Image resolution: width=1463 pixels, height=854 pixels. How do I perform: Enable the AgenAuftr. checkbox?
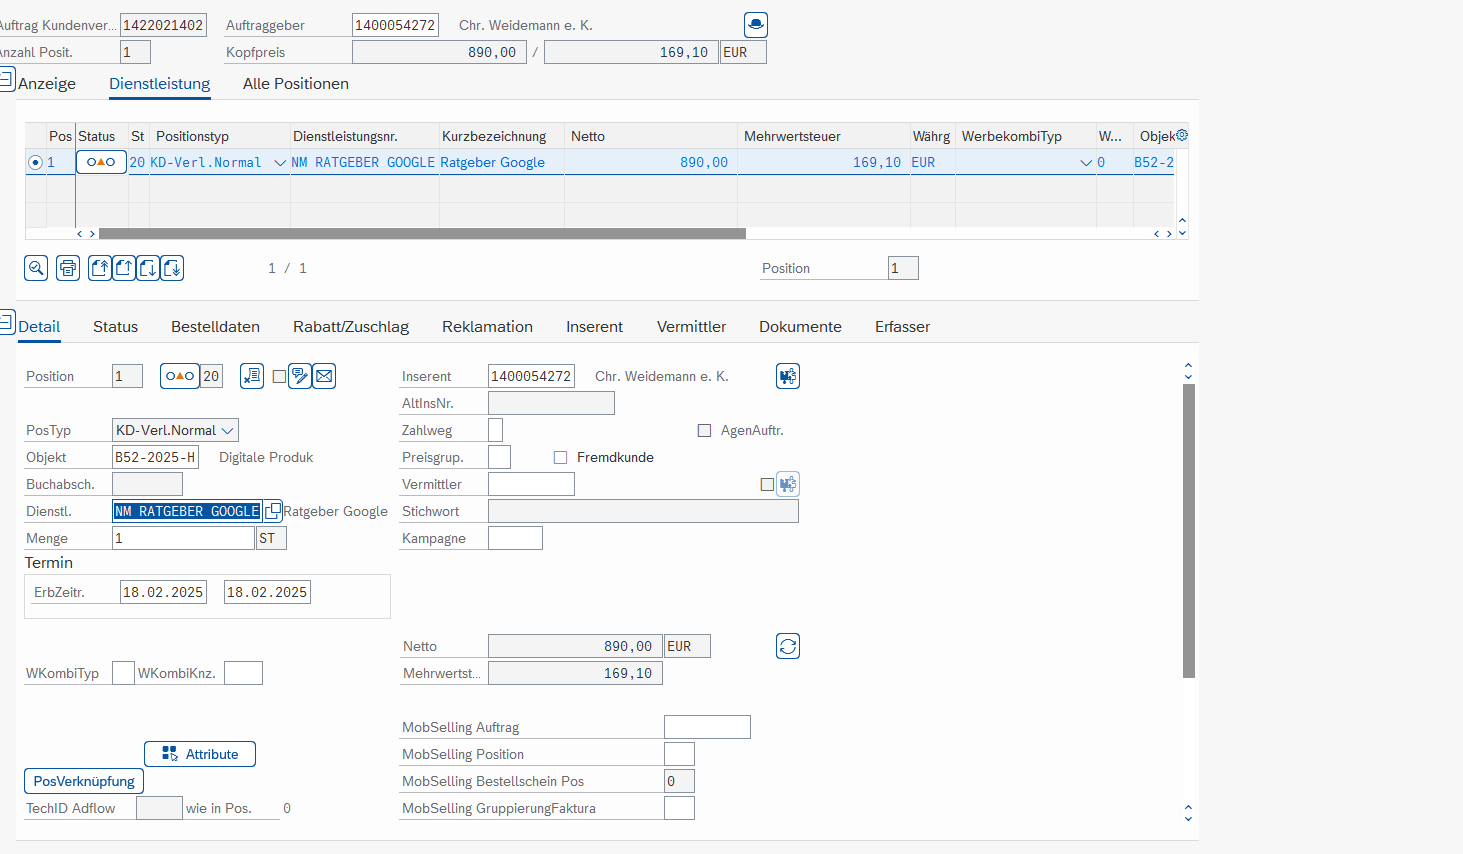pos(704,430)
